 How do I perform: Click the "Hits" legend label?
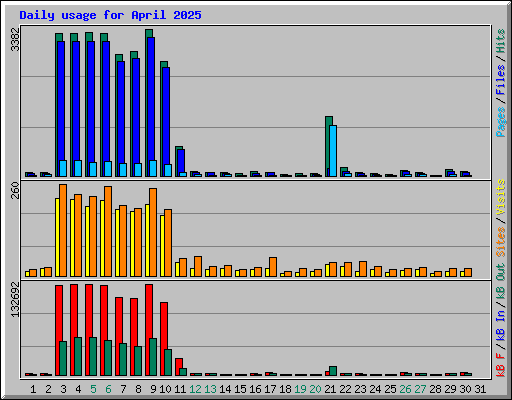(x=501, y=41)
